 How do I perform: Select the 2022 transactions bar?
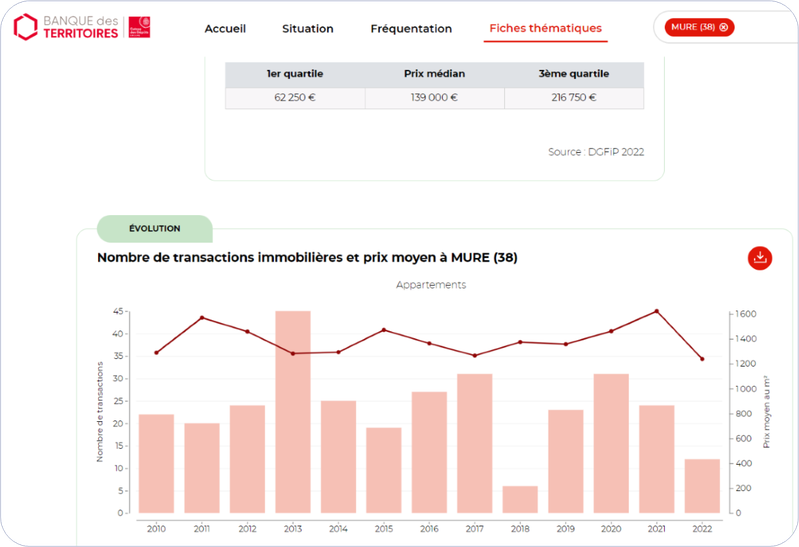[702, 486]
